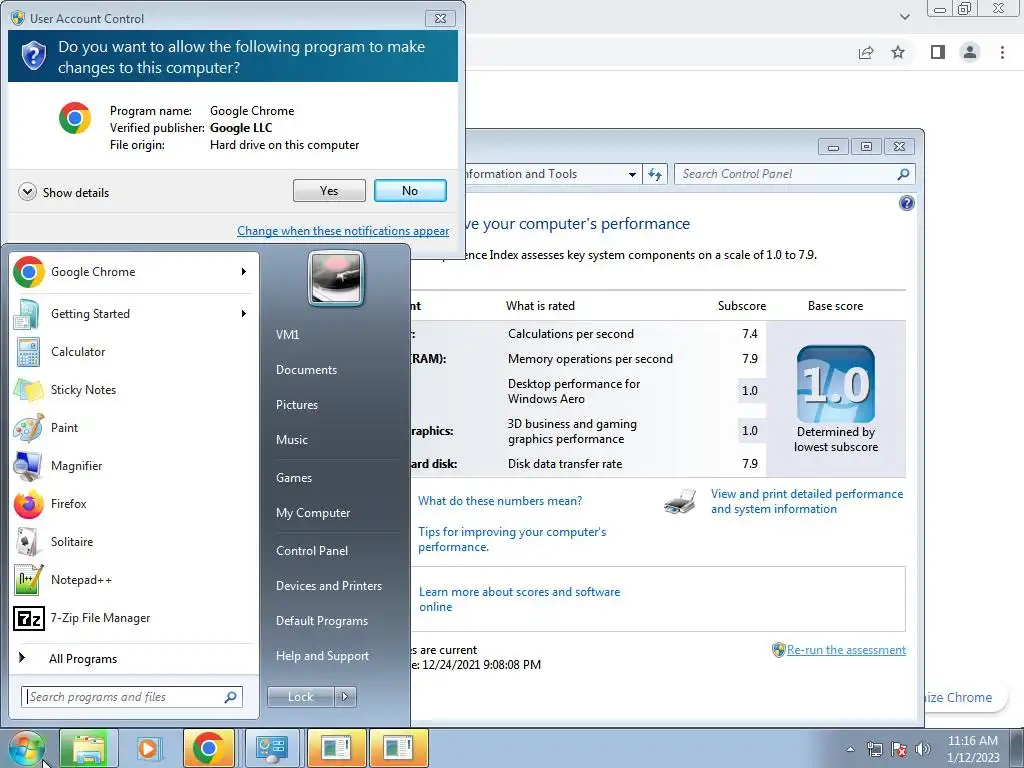Open shutdown options arrow beside Lock
This screenshot has width=1024, height=768.
tap(345, 697)
